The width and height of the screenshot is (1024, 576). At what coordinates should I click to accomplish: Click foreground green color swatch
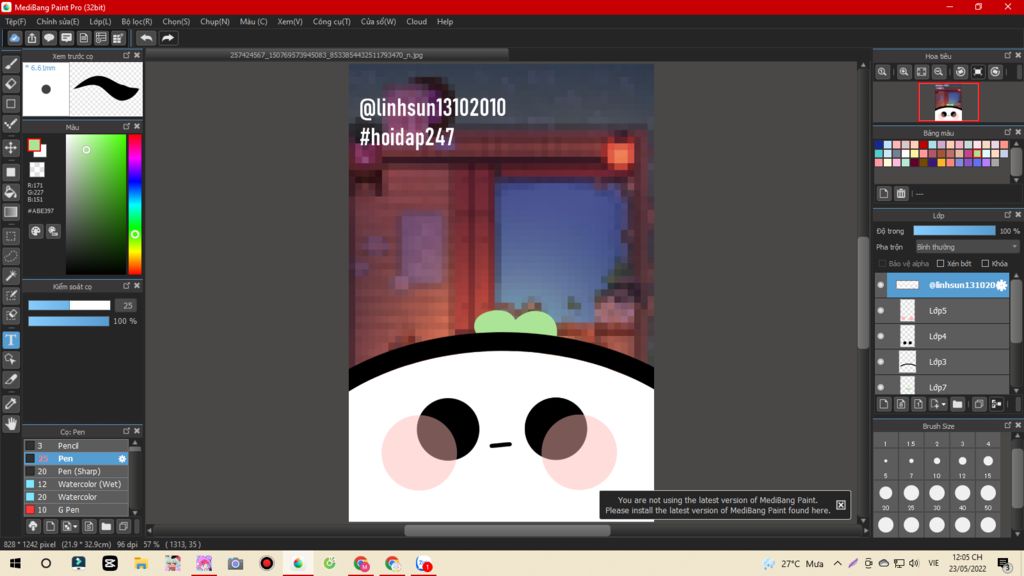pyautogui.click(x=34, y=145)
